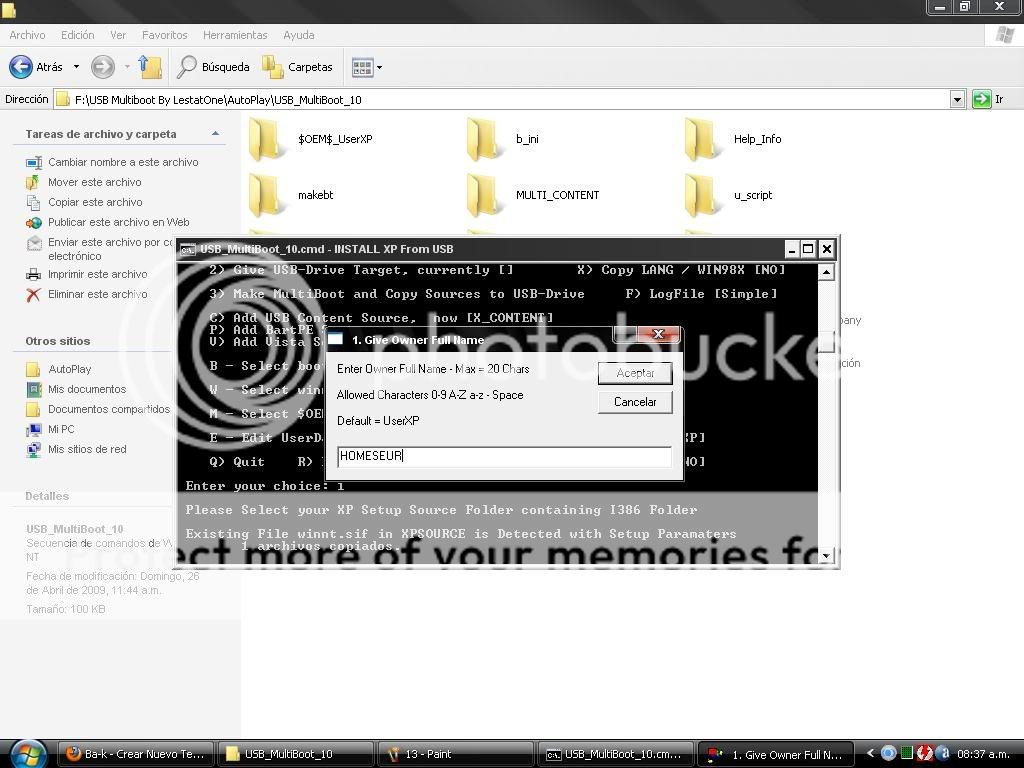Select the Help_Info folder icon

pos(703,139)
